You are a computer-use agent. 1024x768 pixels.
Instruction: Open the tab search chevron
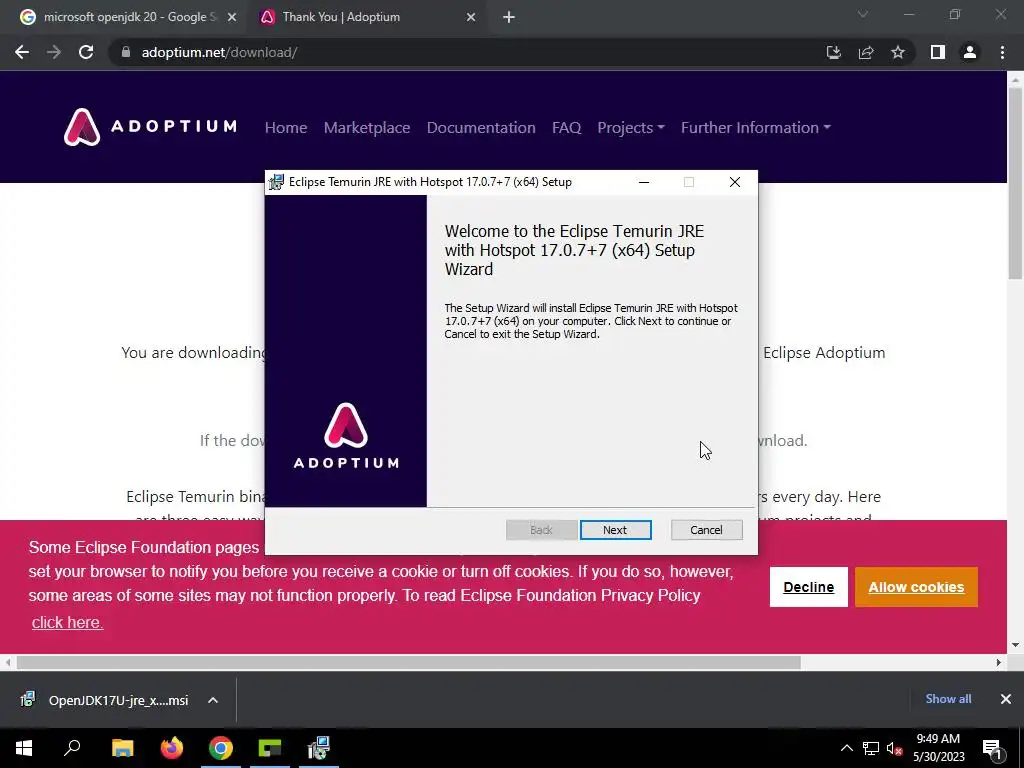tap(863, 14)
